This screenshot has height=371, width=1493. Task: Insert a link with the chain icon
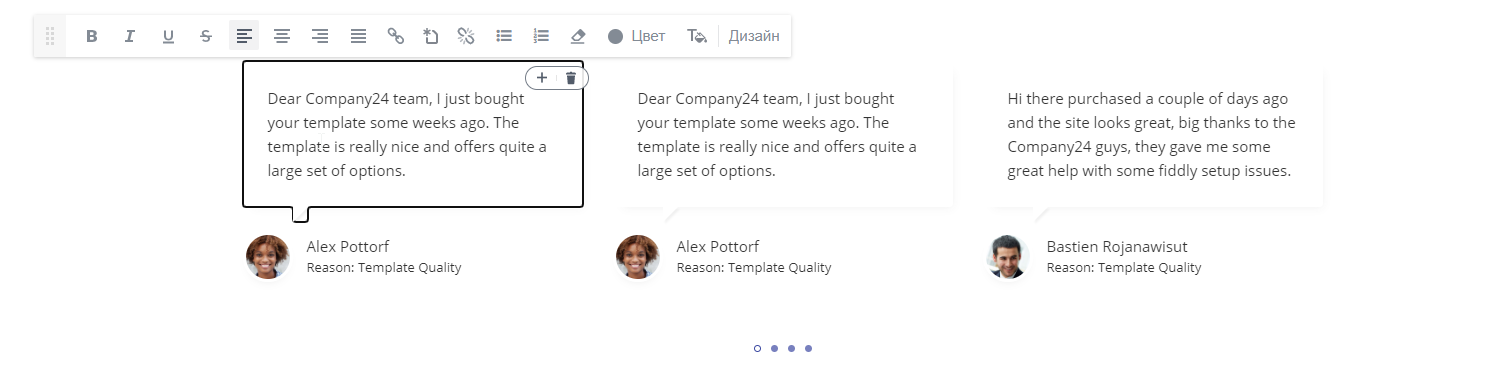396,36
